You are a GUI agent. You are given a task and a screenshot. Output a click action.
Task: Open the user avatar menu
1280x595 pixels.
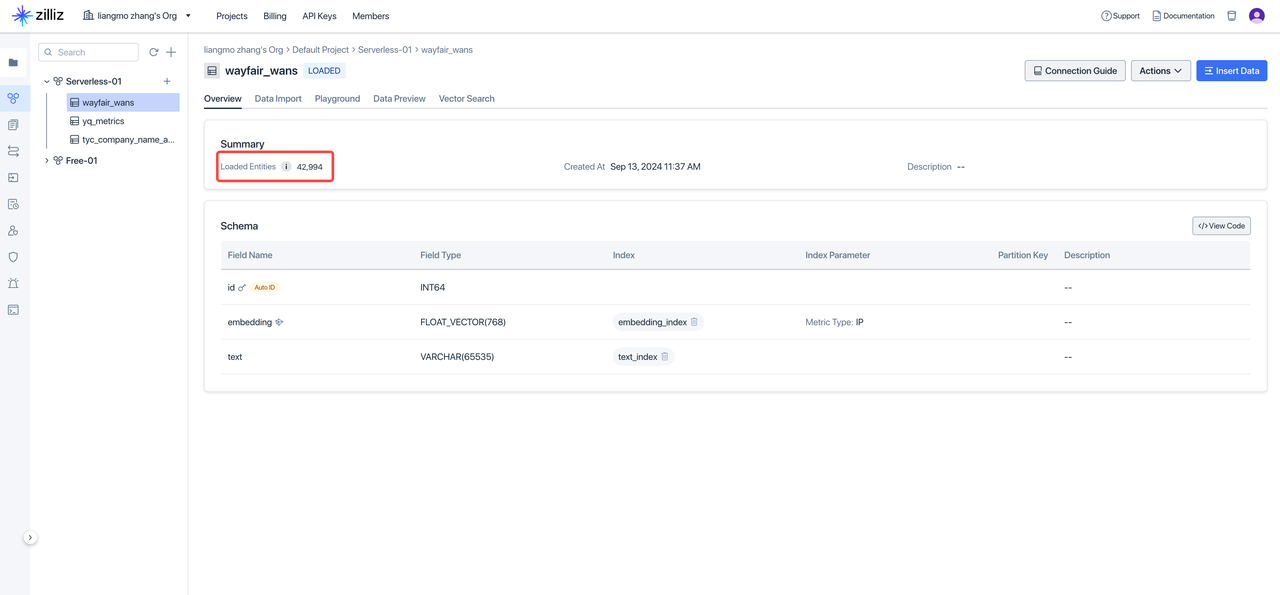pyautogui.click(x=1257, y=16)
